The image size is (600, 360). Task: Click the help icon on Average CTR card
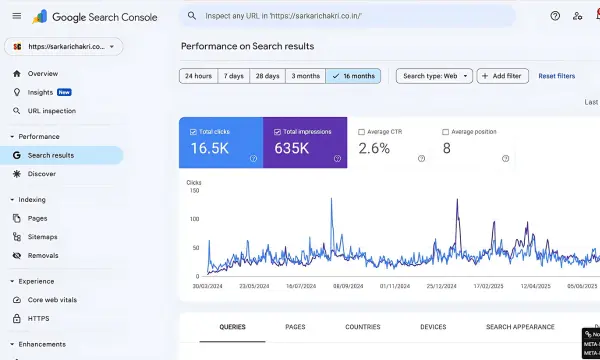pyautogui.click(x=421, y=158)
